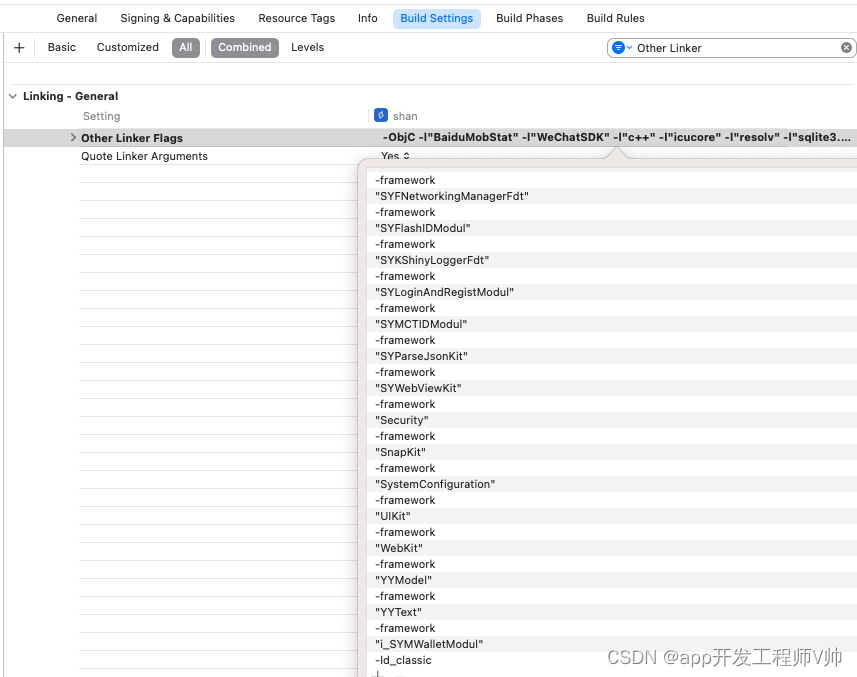Click the Quote Linker Arguments setting name

point(144,156)
